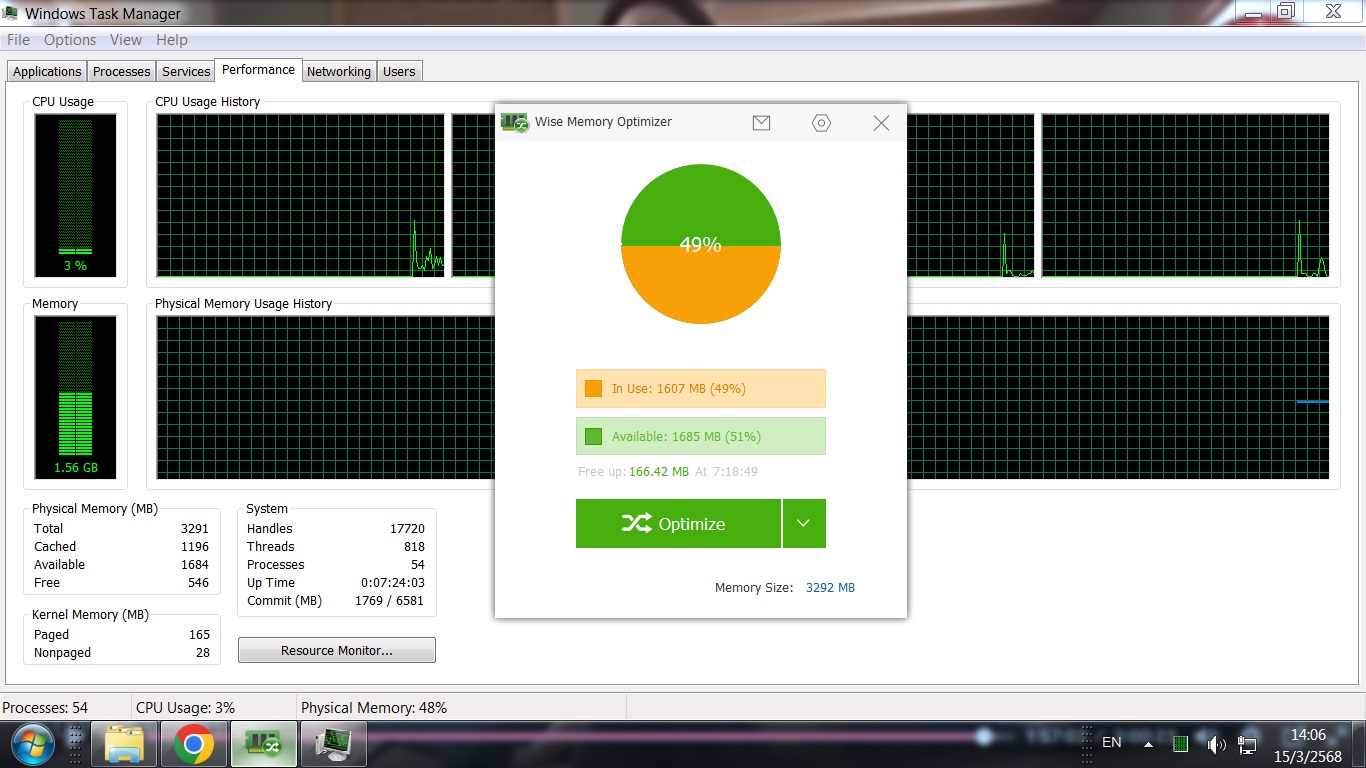The height and width of the screenshot is (768, 1366).
Task: Click the Task Manager title bar icon
Action: [11, 13]
